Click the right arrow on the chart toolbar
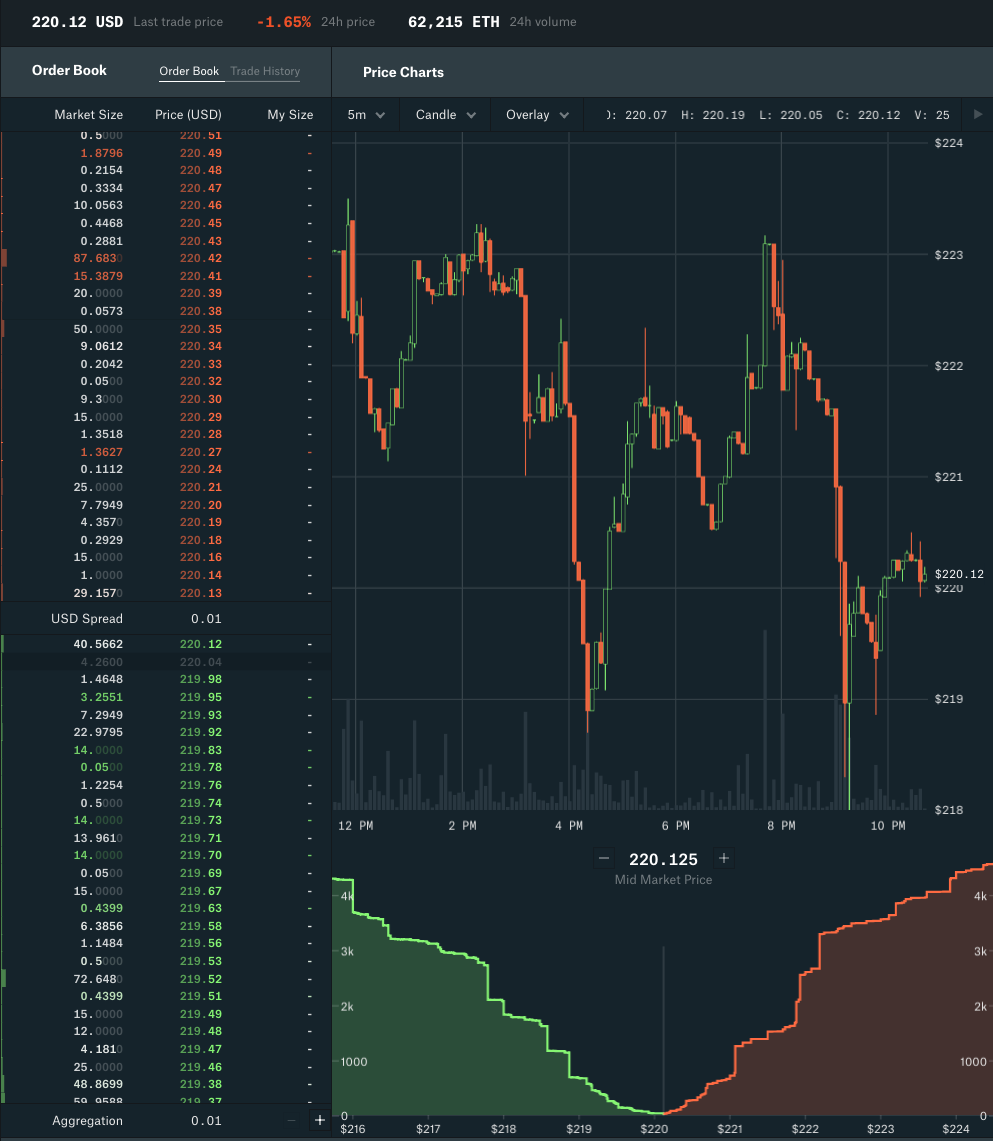The width and height of the screenshot is (993, 1141). (977, 114)
